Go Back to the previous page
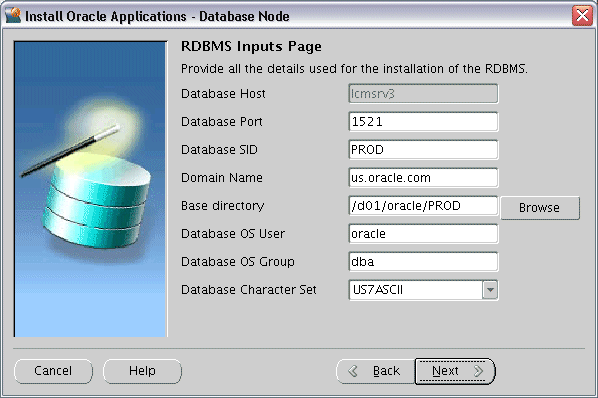Screen dimensions: 598x398 pyautogui.click(x=375, y=371)
